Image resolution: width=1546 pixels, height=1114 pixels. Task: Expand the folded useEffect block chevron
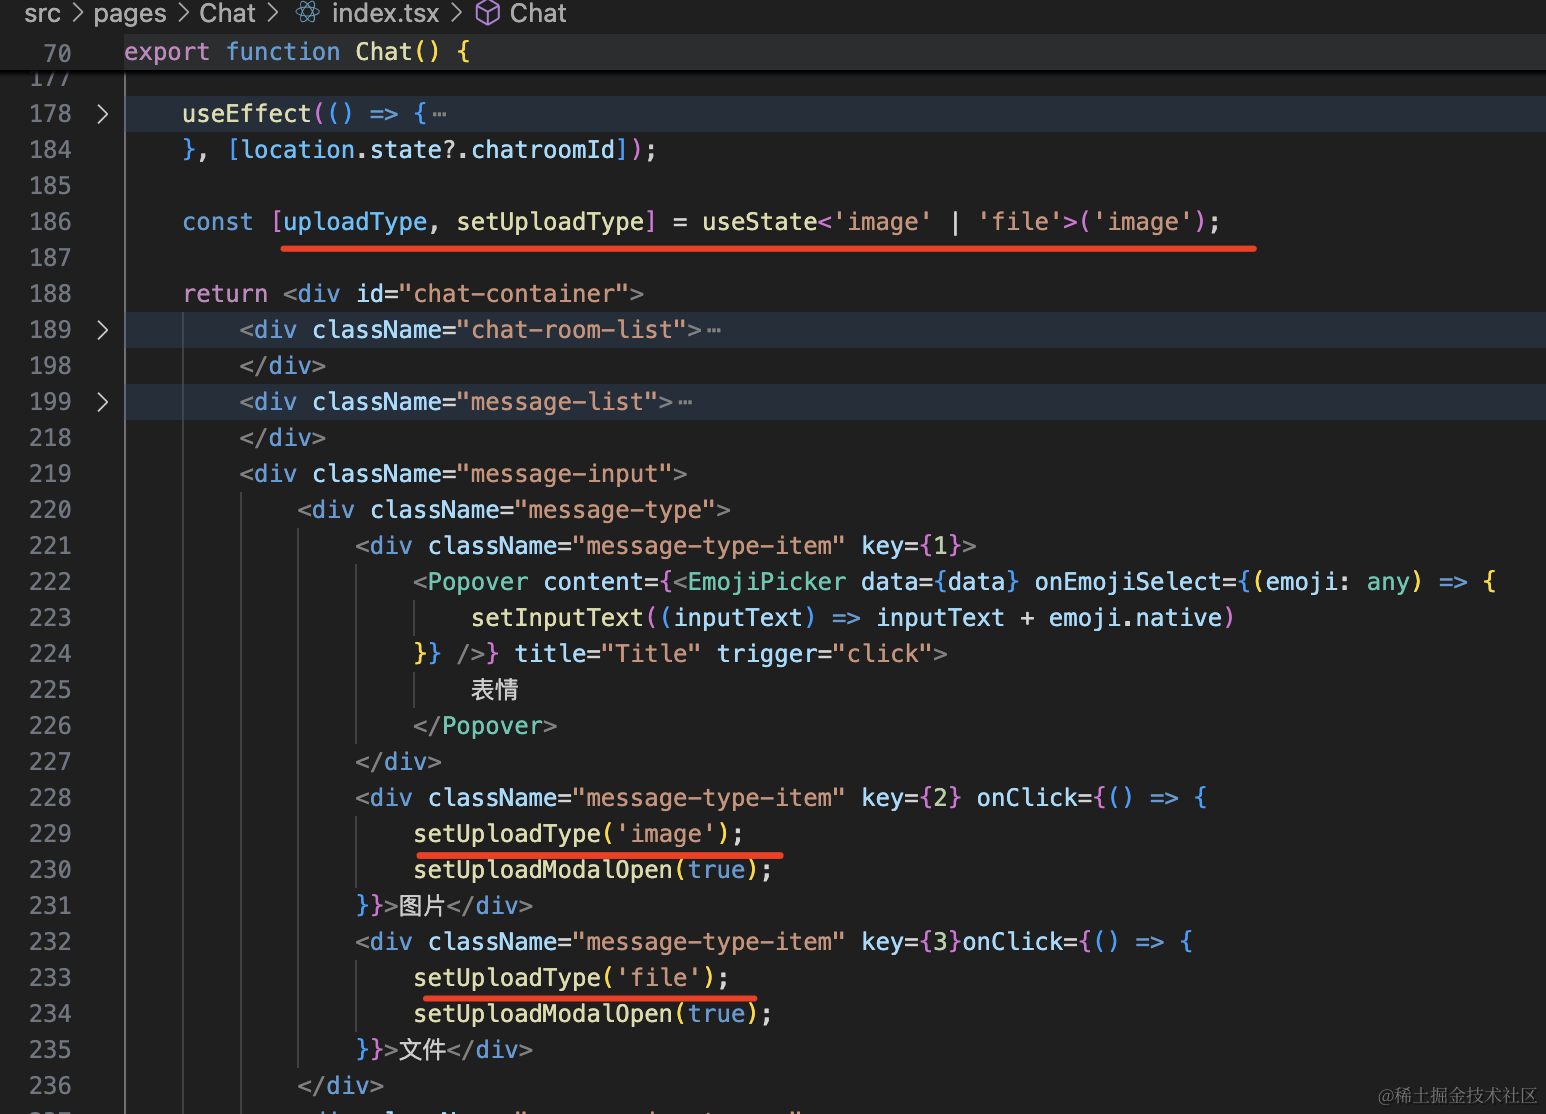coord(102,114)
